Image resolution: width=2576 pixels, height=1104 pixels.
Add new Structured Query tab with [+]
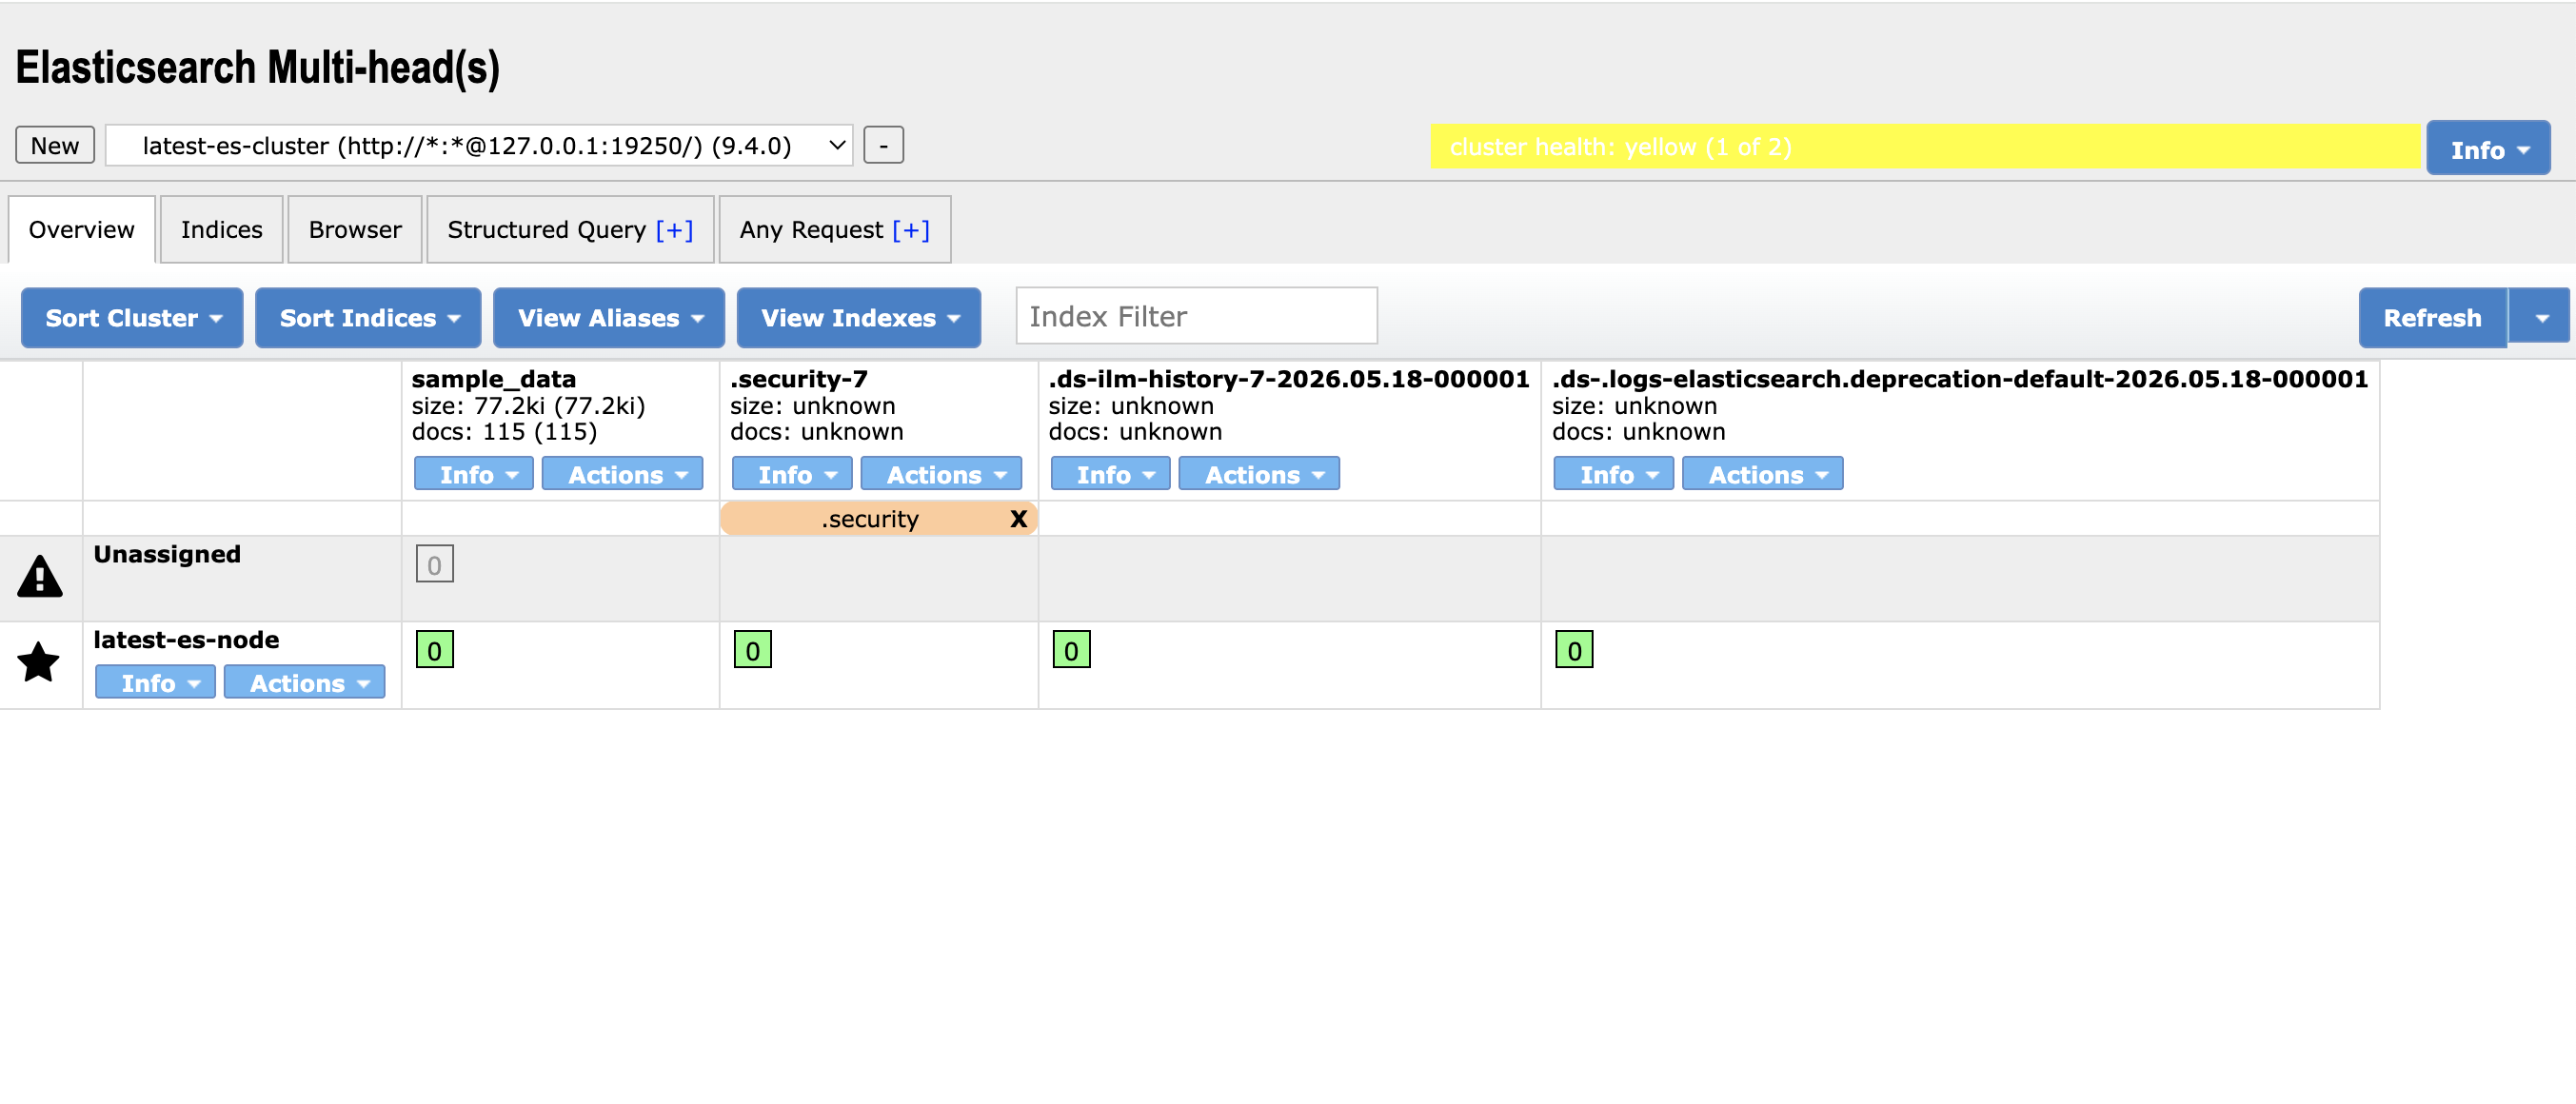coord(675,230)
